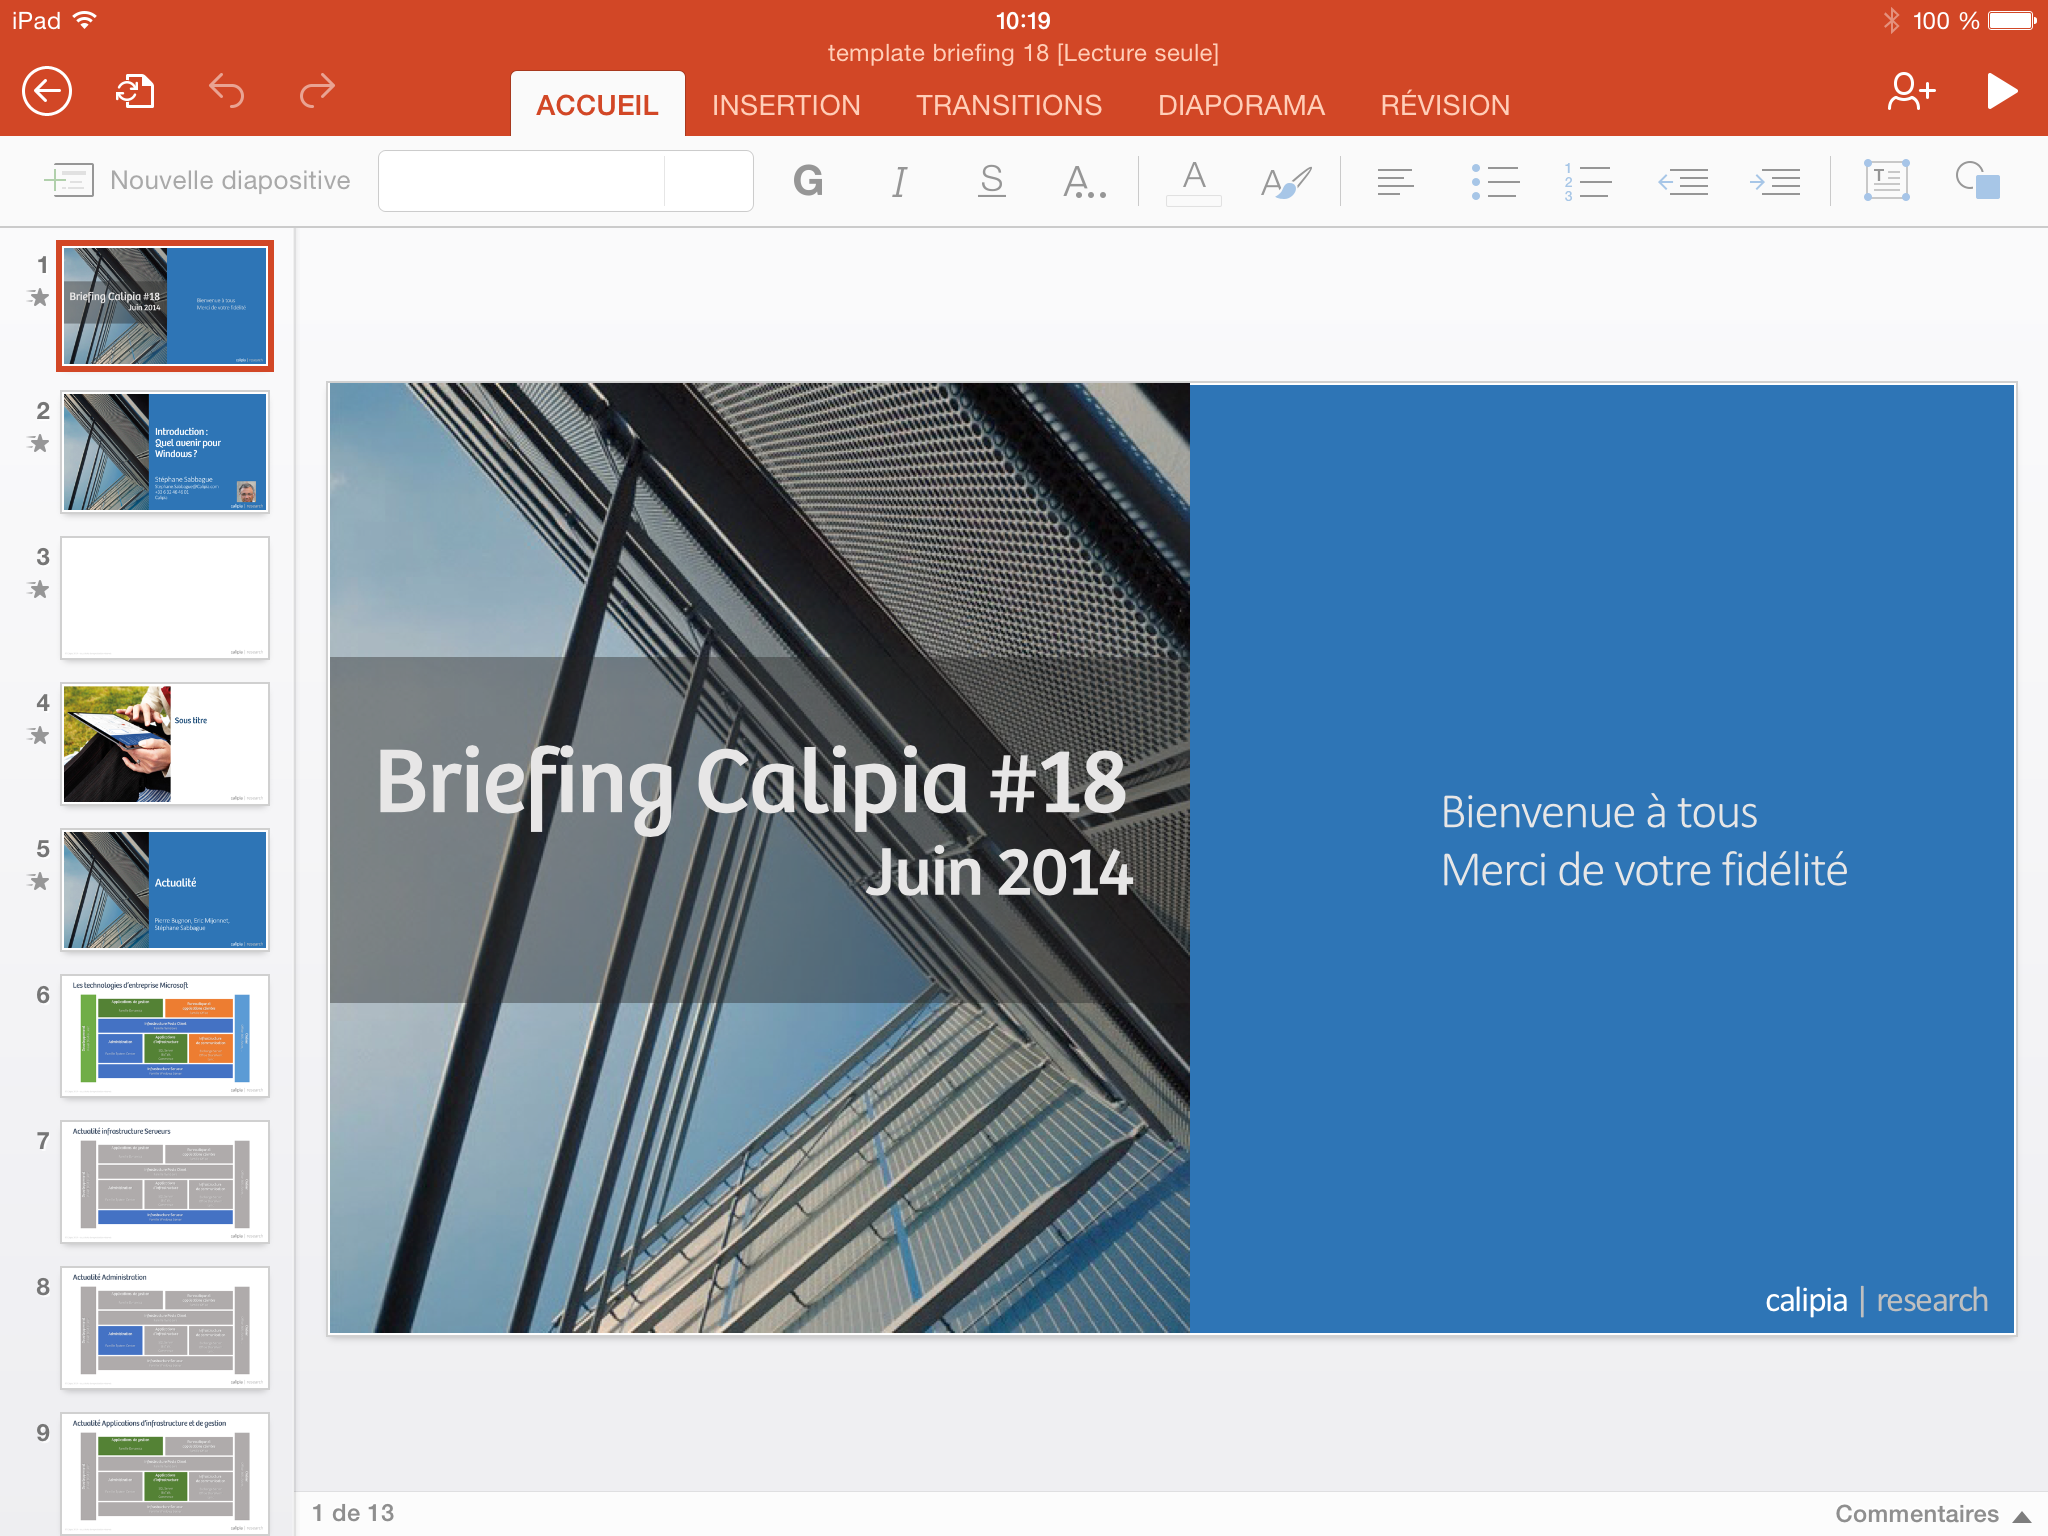Toggle italic formatting

click(899, 181)
